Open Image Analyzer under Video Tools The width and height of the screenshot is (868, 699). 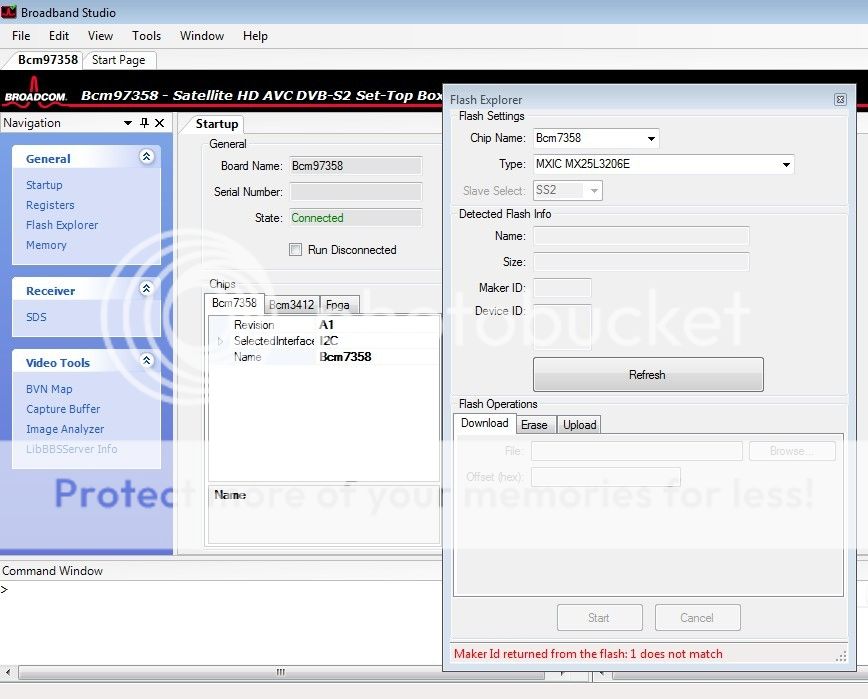click(x=65, y=429)
